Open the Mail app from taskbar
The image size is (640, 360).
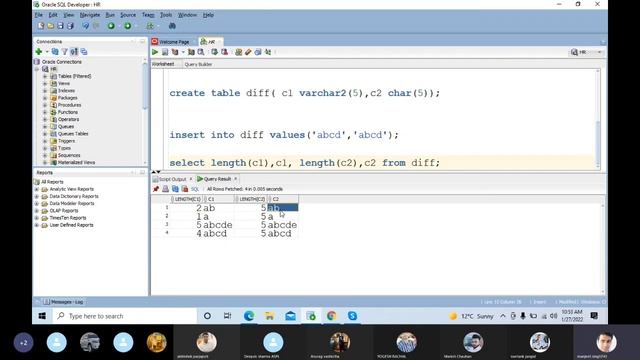291,316
